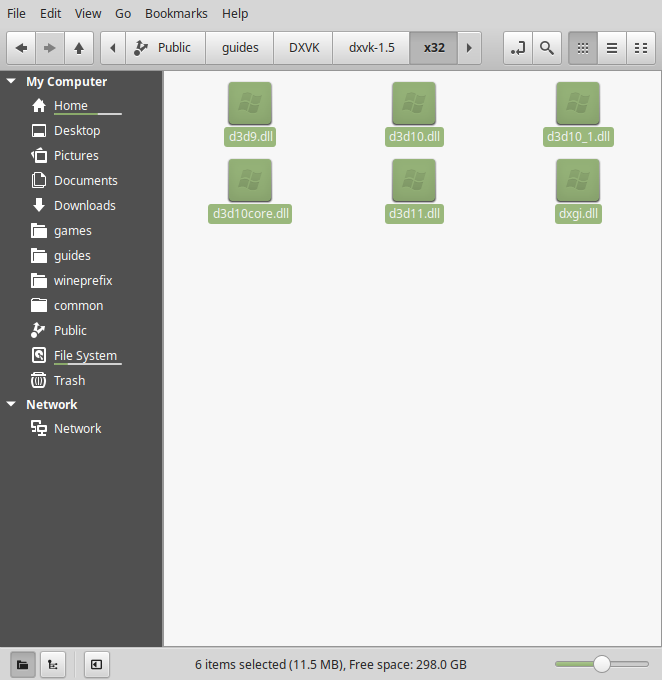The height and width of the screenshot is (680, 662).
Task: Go up to the parent folder
Action: 79,48
